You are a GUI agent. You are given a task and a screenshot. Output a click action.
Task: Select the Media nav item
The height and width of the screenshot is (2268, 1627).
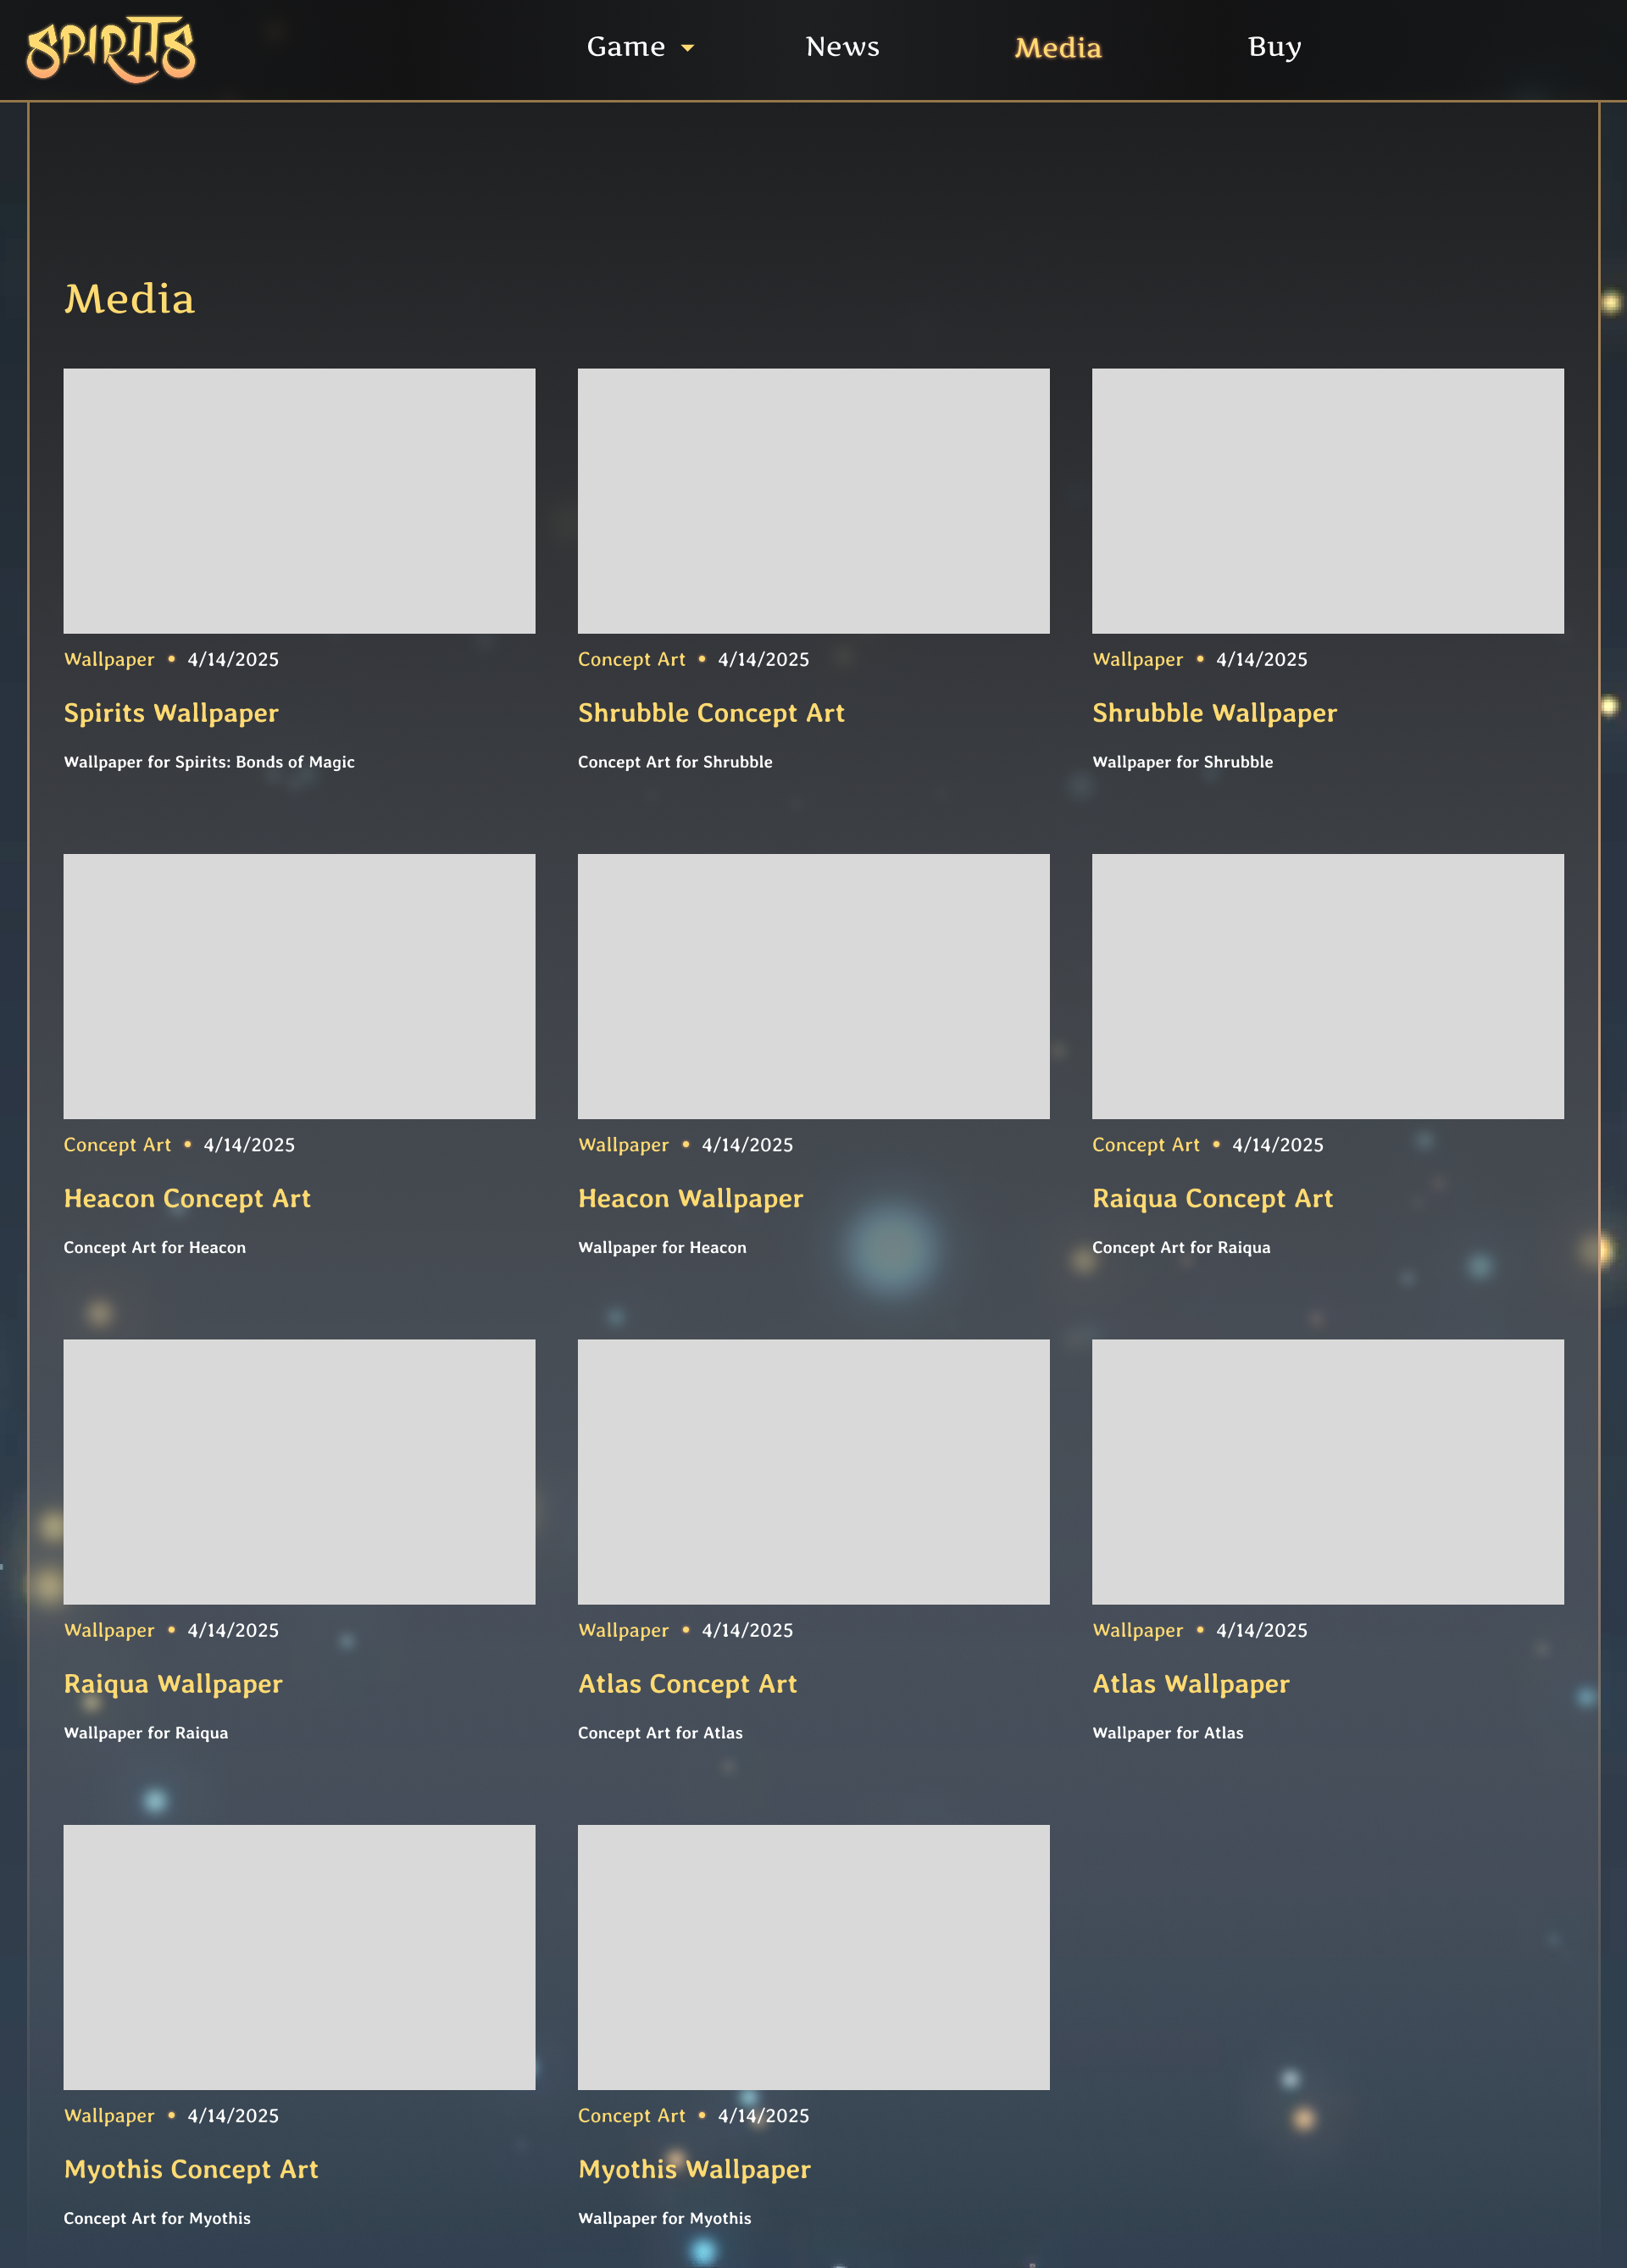1058,47
